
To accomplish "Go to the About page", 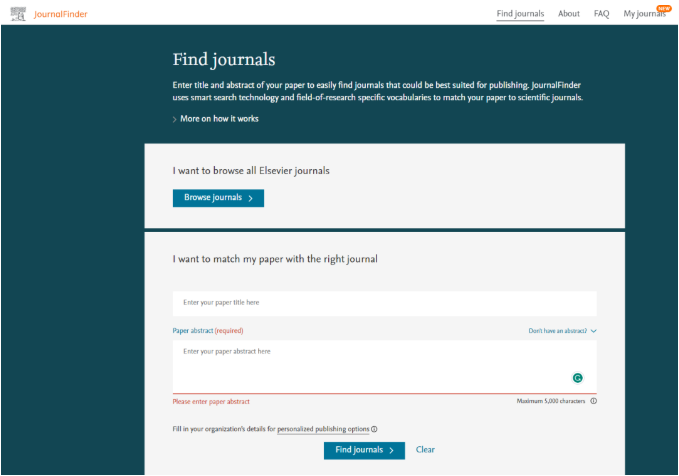I will 569,14.
